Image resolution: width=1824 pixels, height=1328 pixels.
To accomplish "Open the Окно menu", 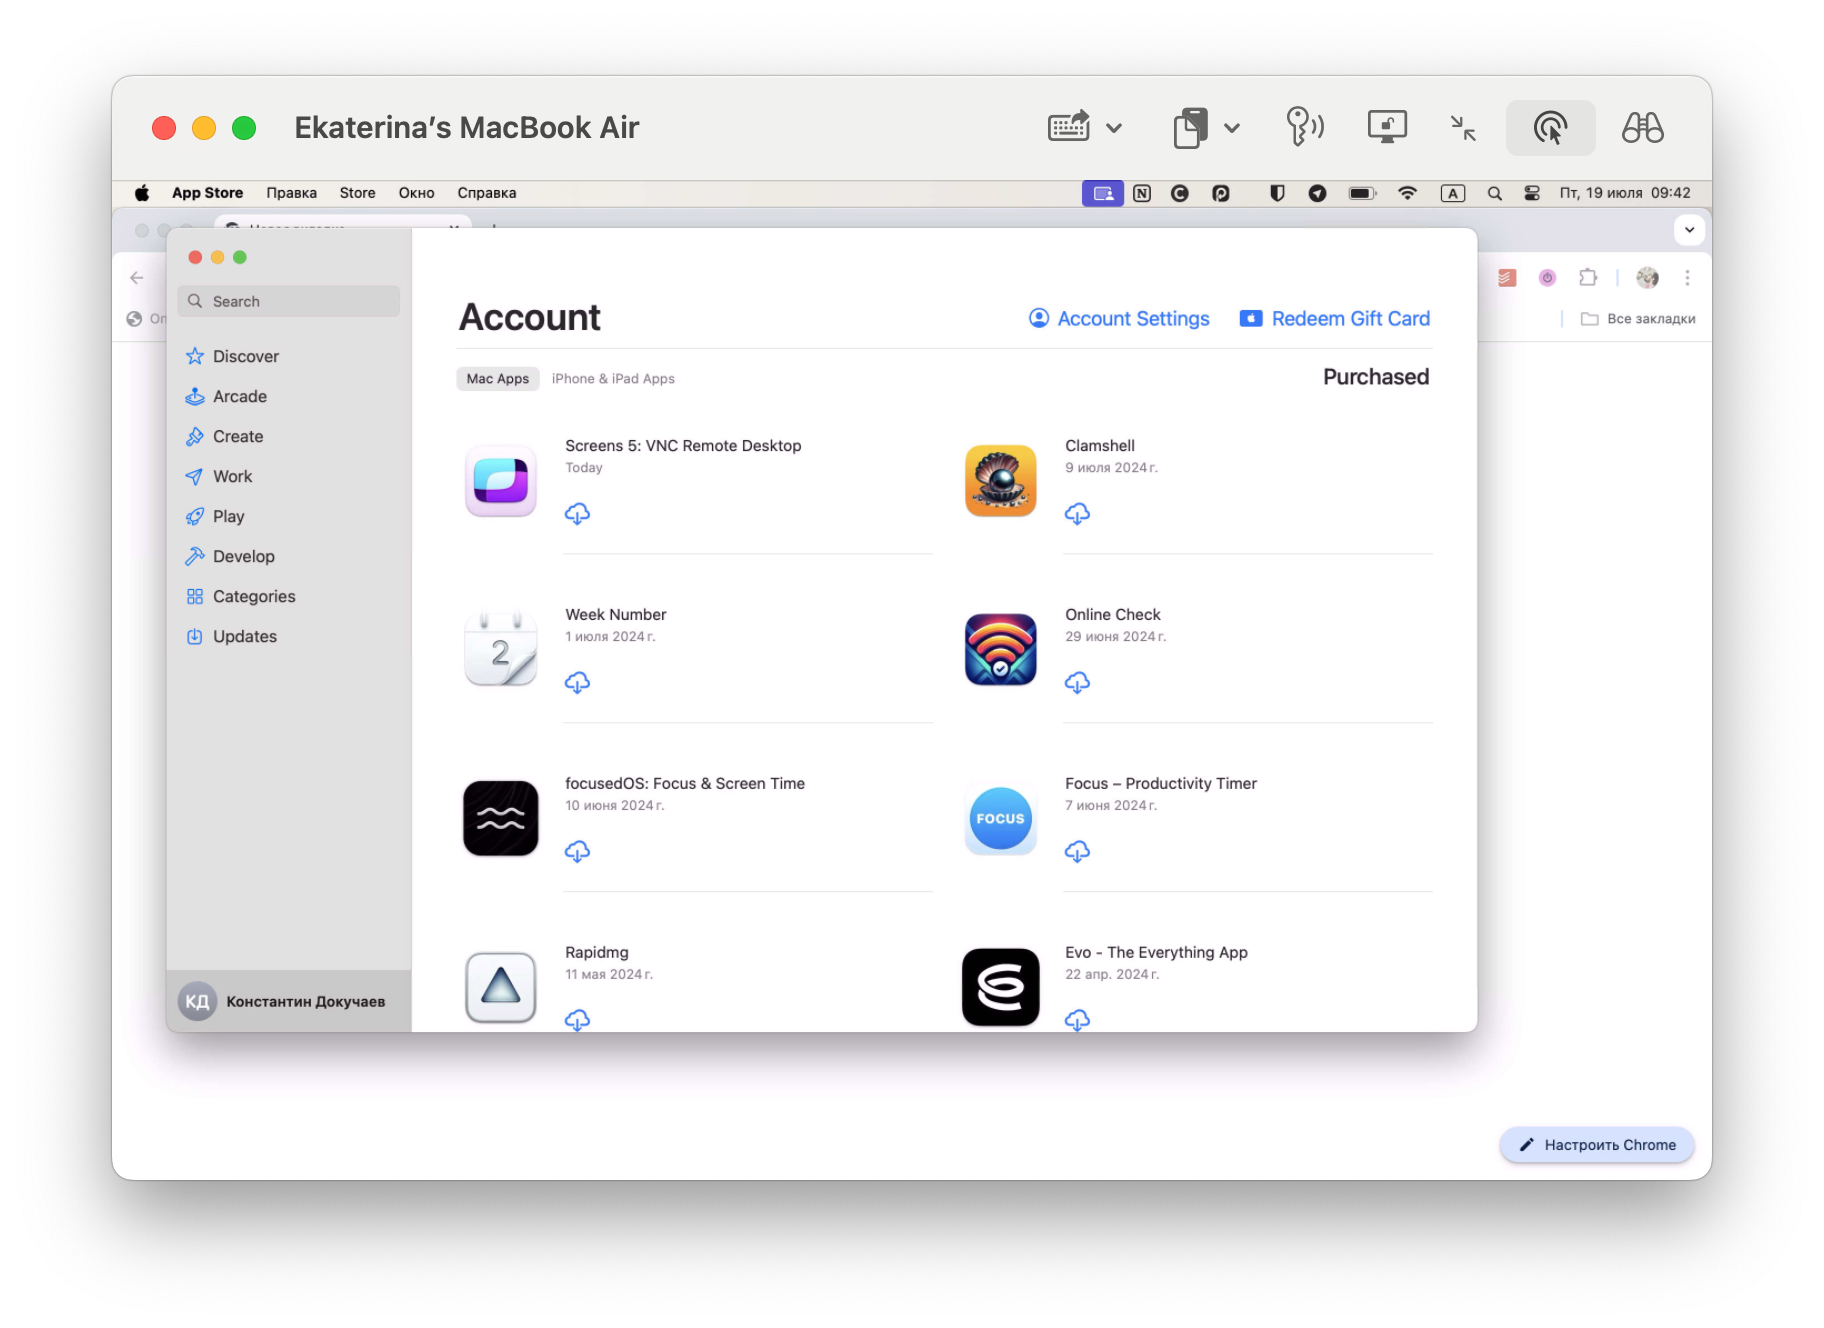I will [416, 193].
